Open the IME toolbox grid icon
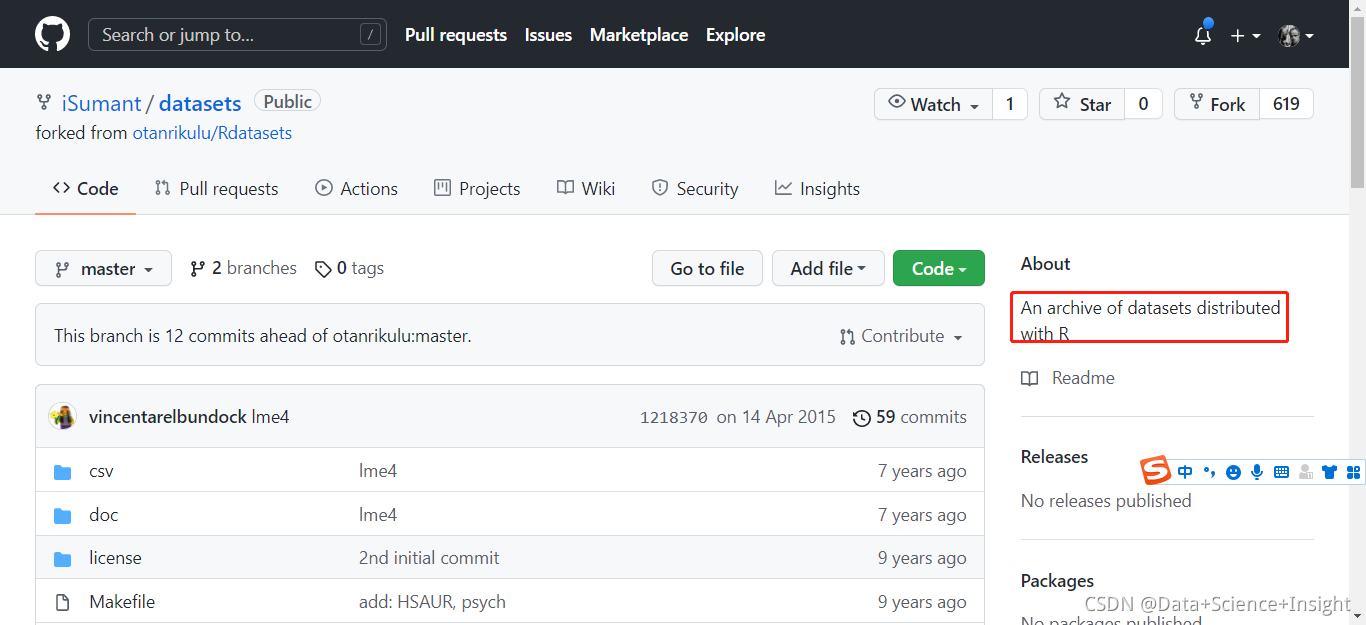 click(x=1354, y=472)
